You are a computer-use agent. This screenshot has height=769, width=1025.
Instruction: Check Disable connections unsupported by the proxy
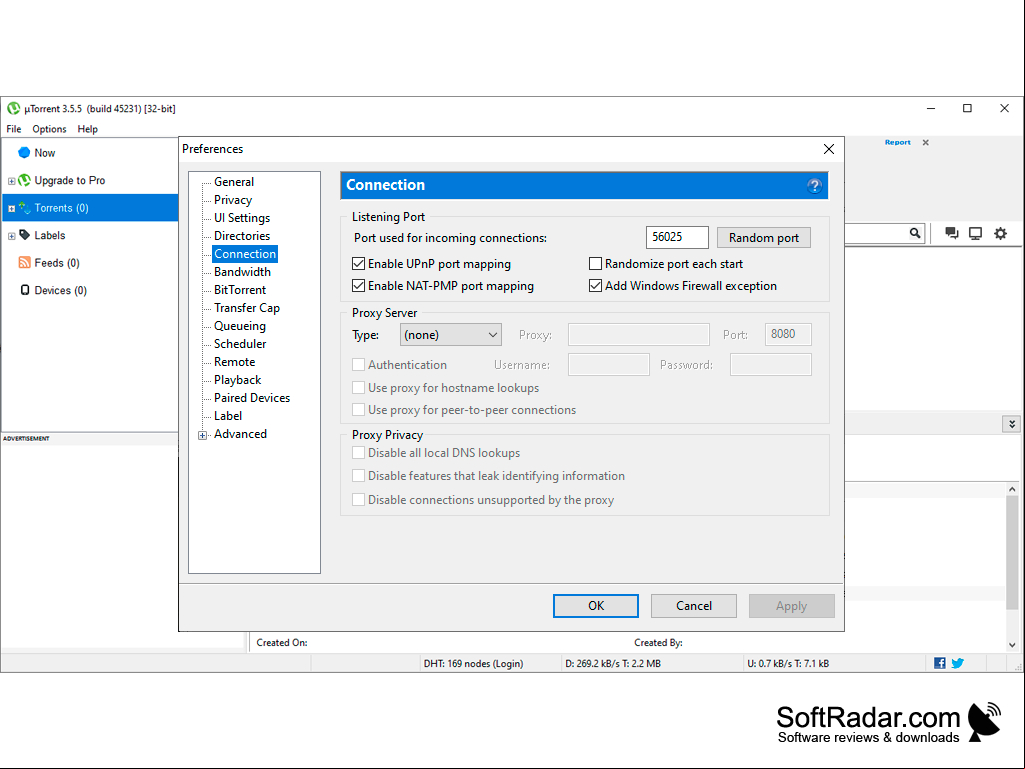(358, 500)
